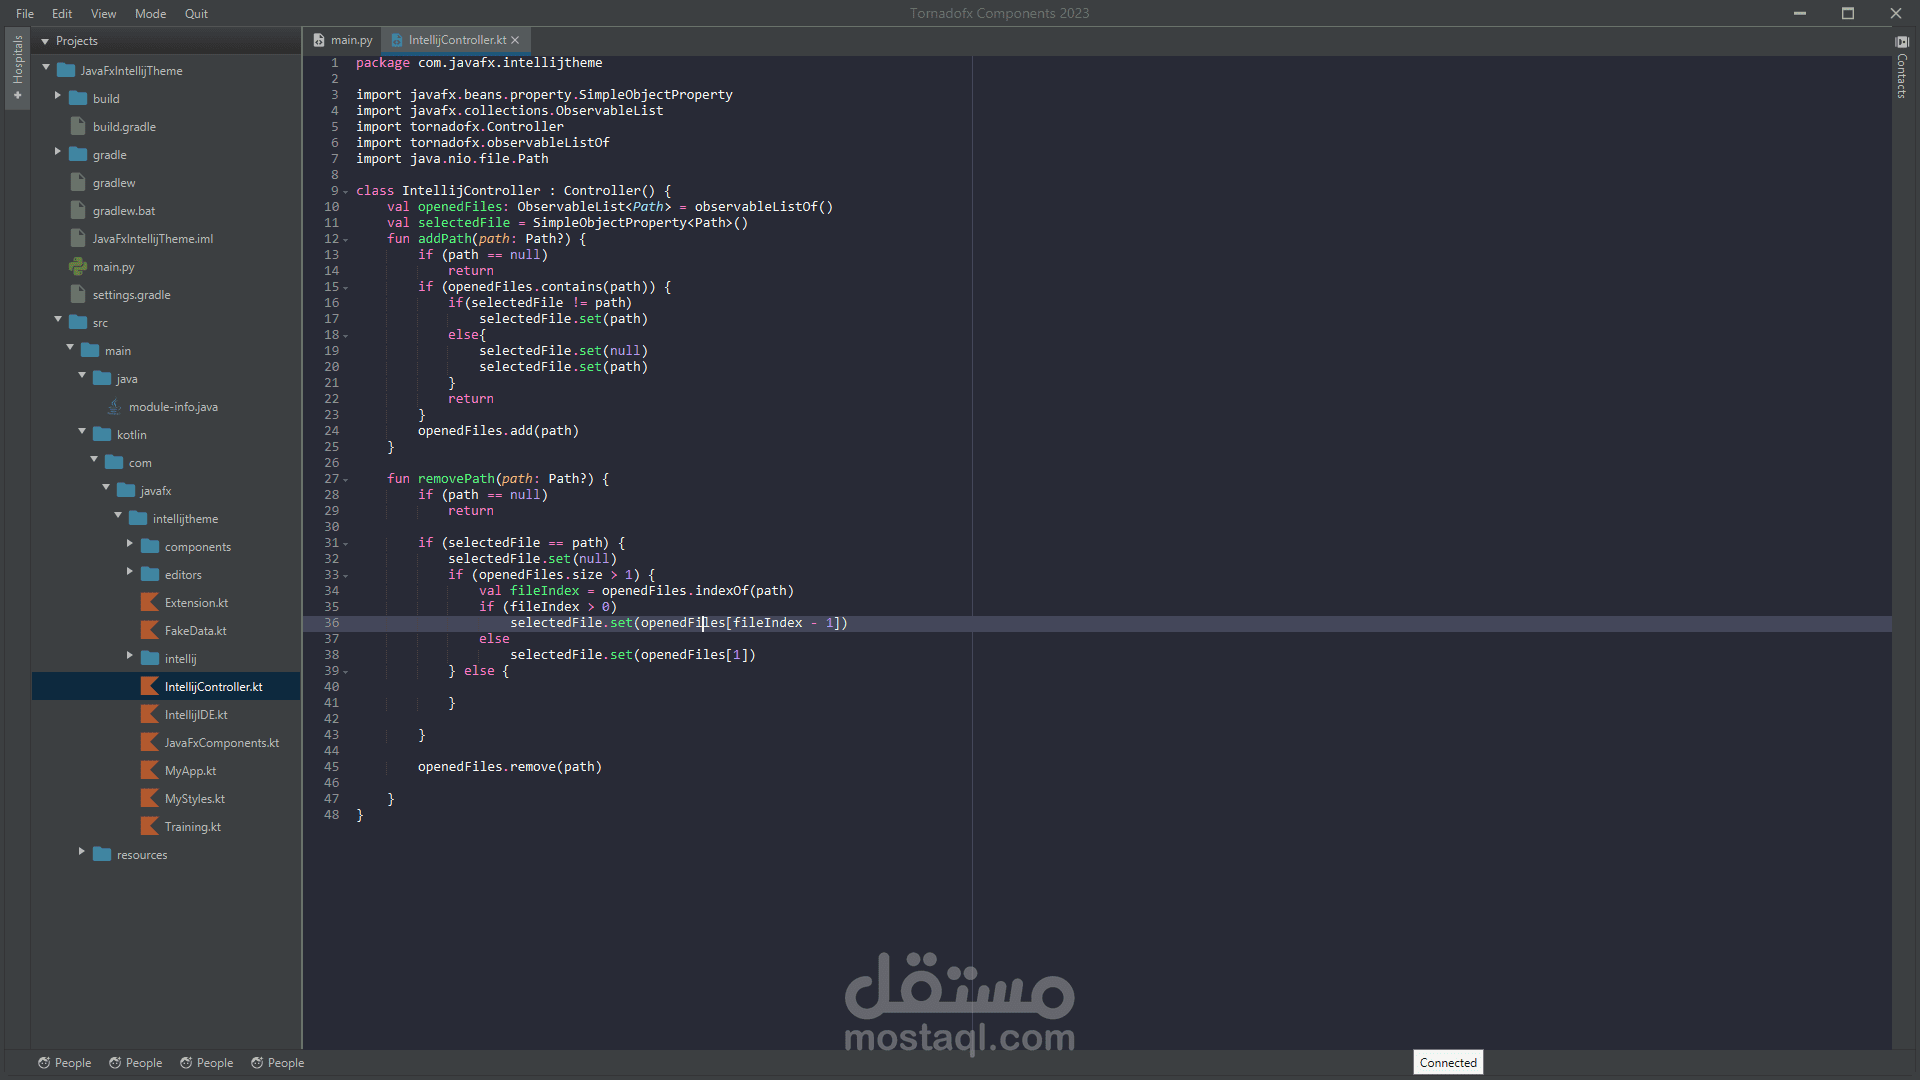Click the folder icon beside components
Screen dimensions: 1920x1080
tap(150, 546)
